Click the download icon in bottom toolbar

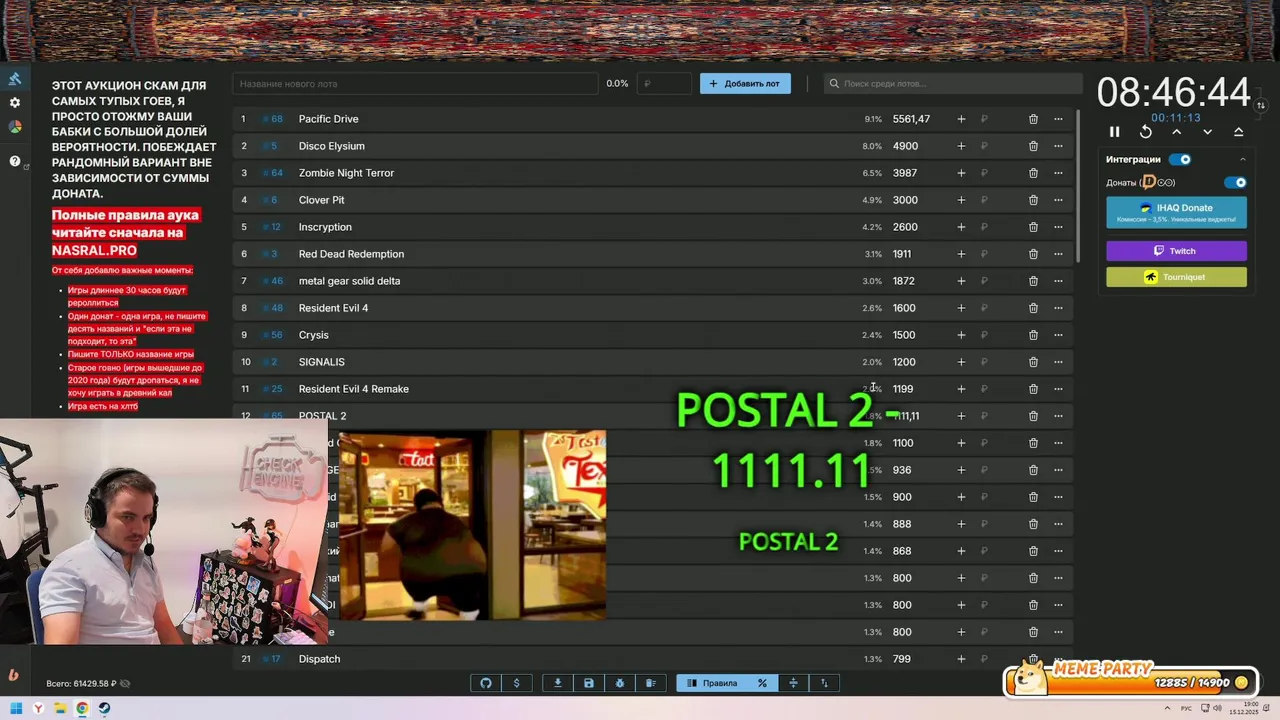(558, 683)
